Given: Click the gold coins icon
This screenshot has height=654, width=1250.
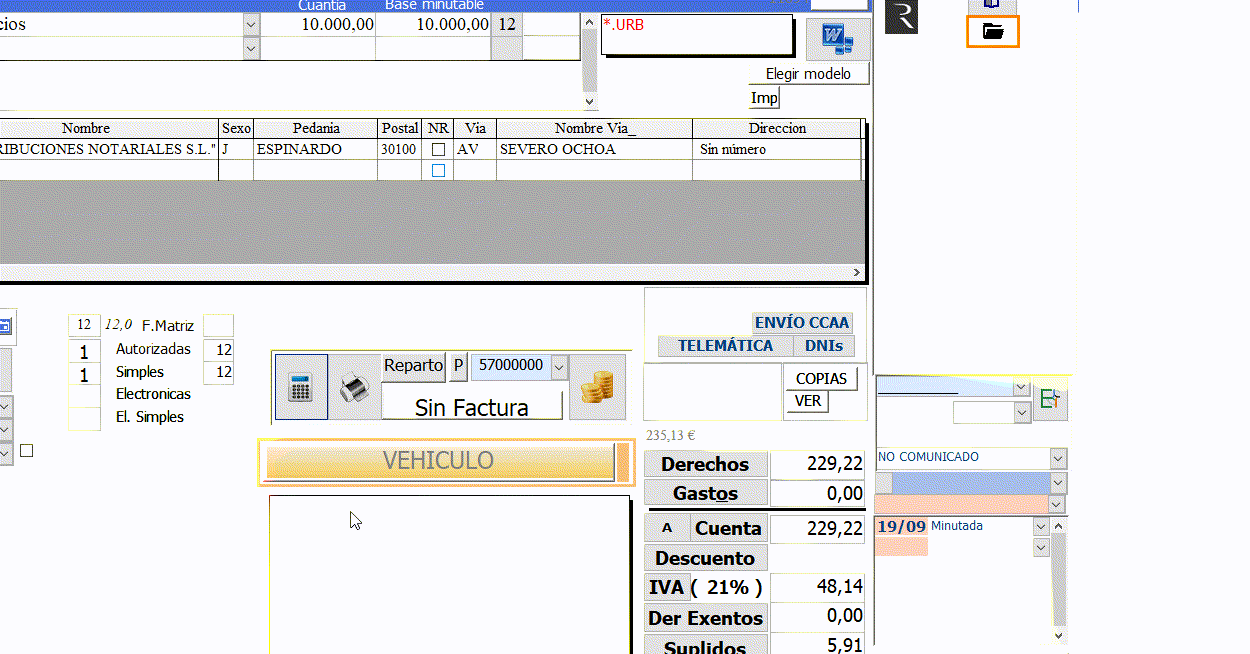Looking at the screenshot, I should point(598,387).
